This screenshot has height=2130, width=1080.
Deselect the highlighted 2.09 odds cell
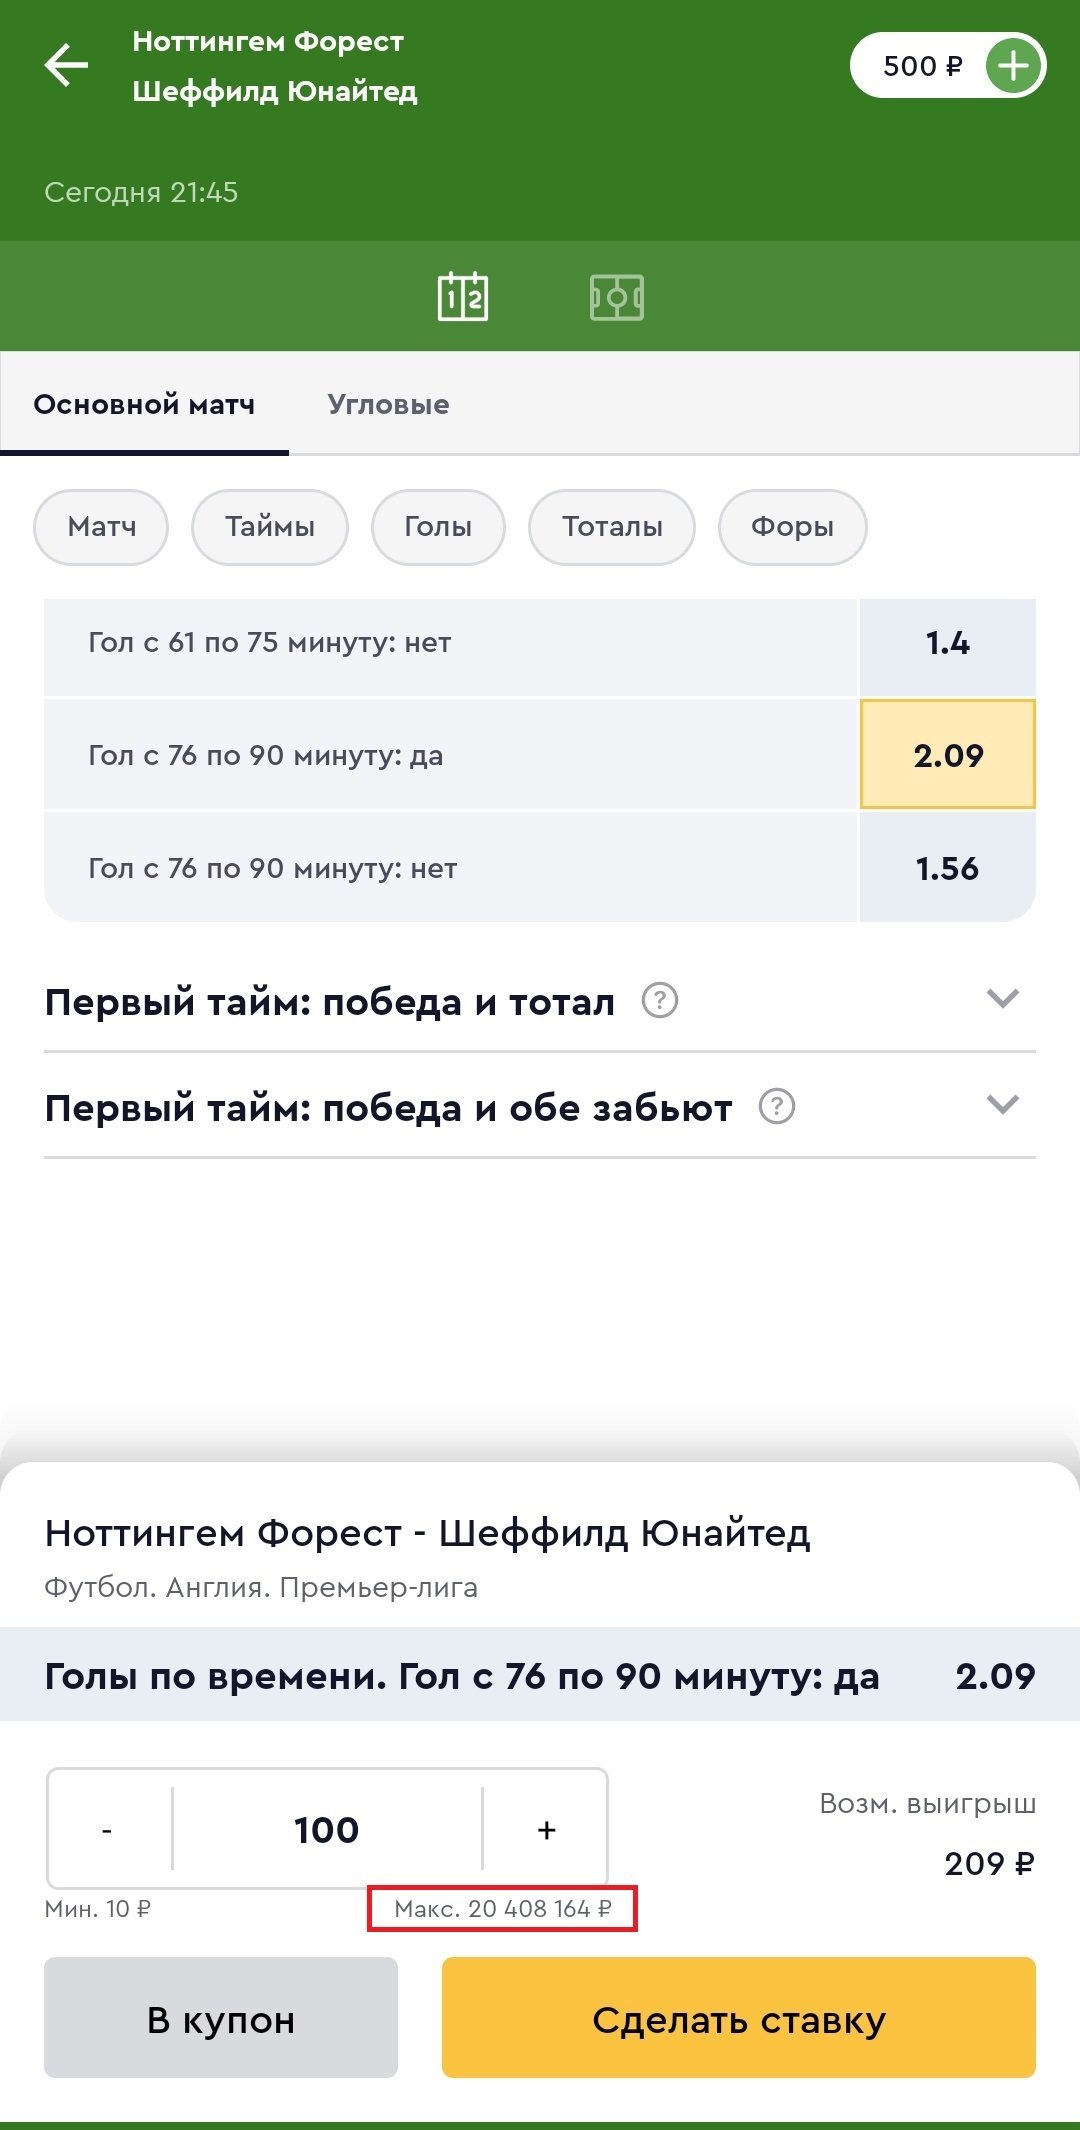point(947,755)
